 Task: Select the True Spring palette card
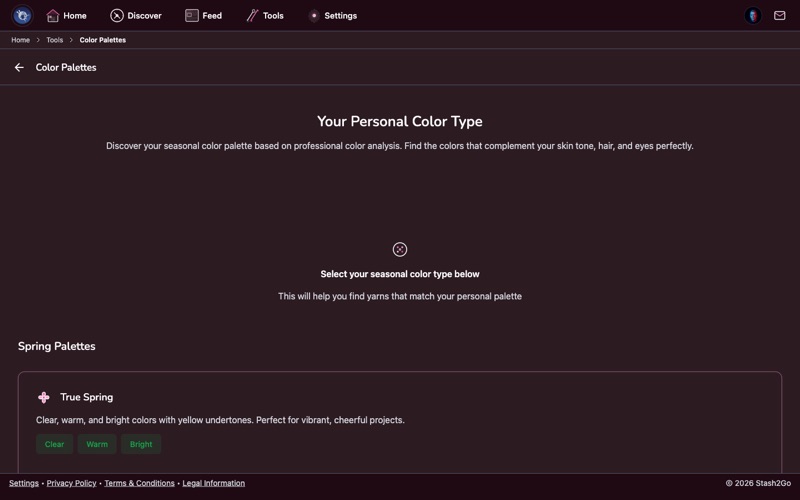[x=400, y=422]
